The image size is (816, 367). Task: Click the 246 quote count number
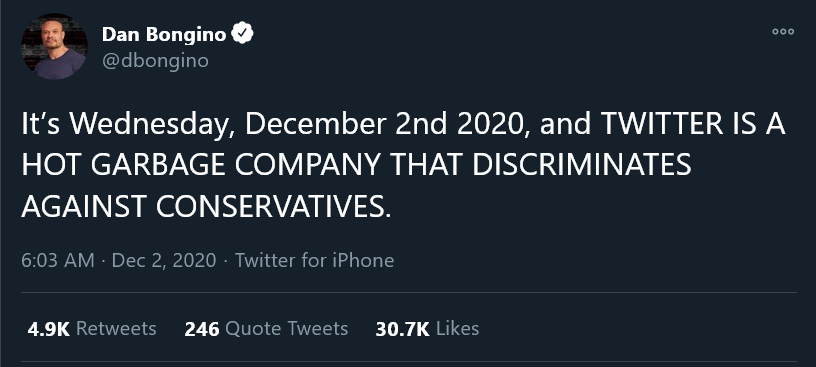pos(202,329)
